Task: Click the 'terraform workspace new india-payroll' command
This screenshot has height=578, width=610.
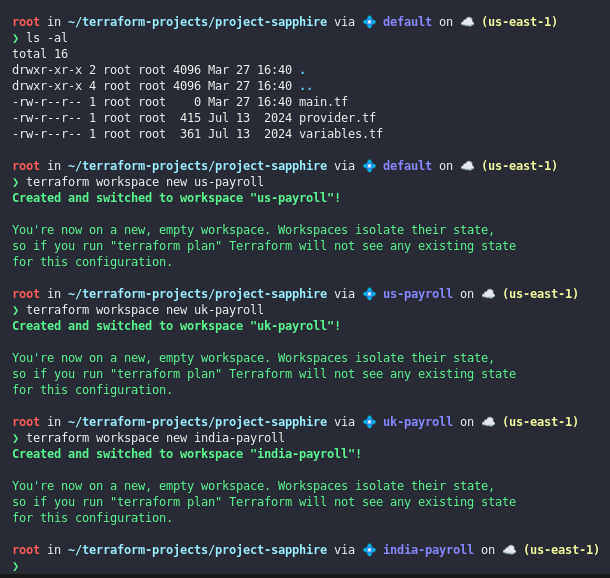Action: click(155, 438)
